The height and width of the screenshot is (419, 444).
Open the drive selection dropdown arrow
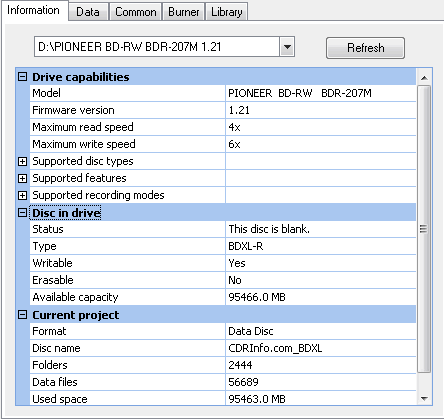[x=287, y=47]
